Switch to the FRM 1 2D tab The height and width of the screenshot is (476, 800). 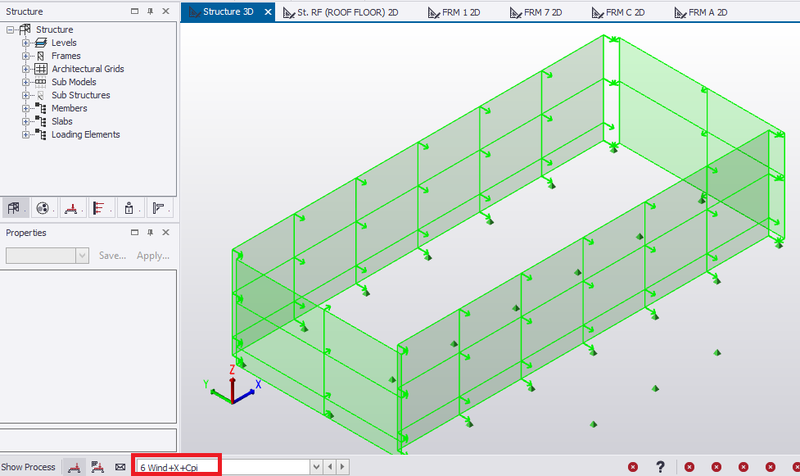click(x=454, y=12)
